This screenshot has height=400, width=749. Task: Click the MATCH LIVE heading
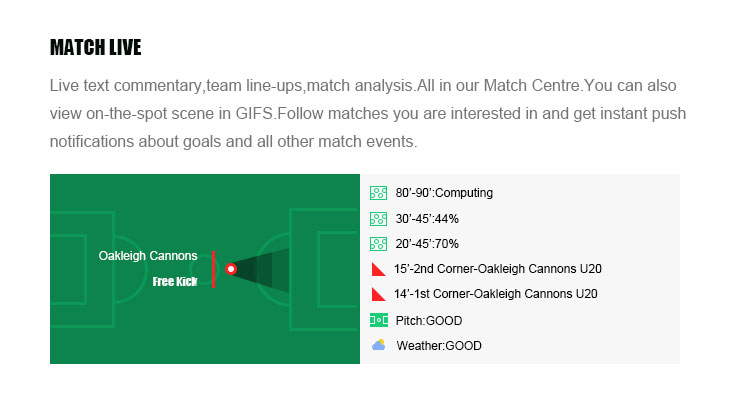pos(96,48)
